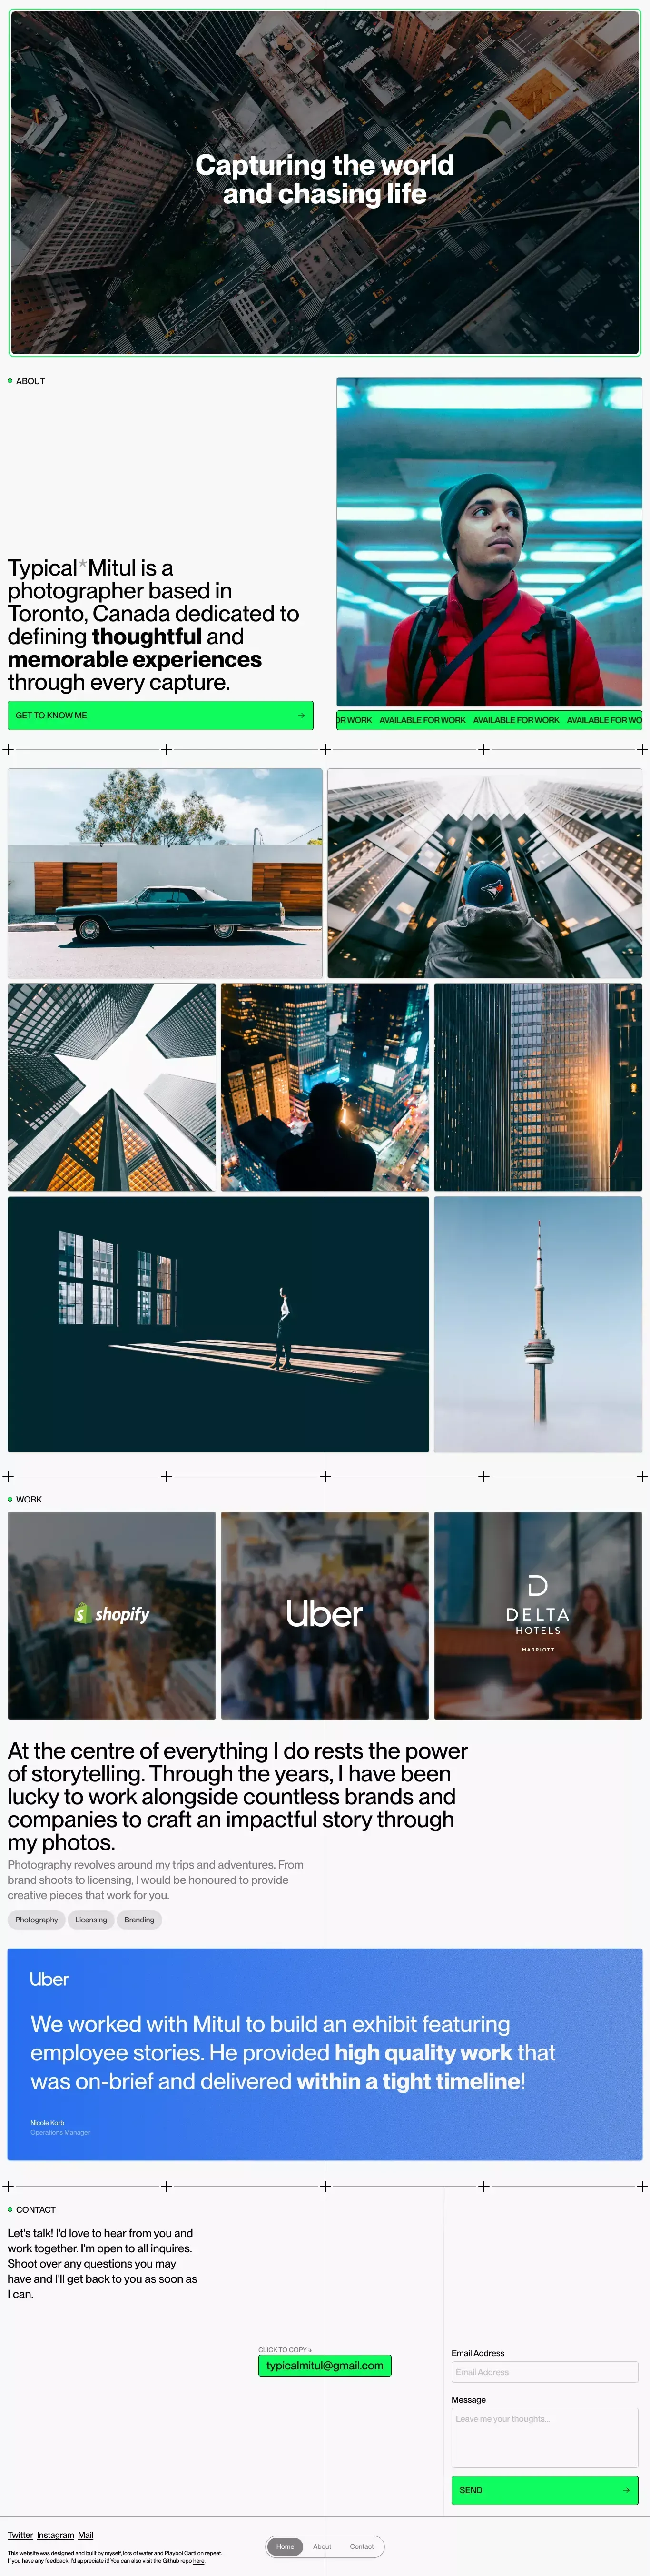
Task: Open the Instagram link in footer
Action: (x=55, y=2534)
